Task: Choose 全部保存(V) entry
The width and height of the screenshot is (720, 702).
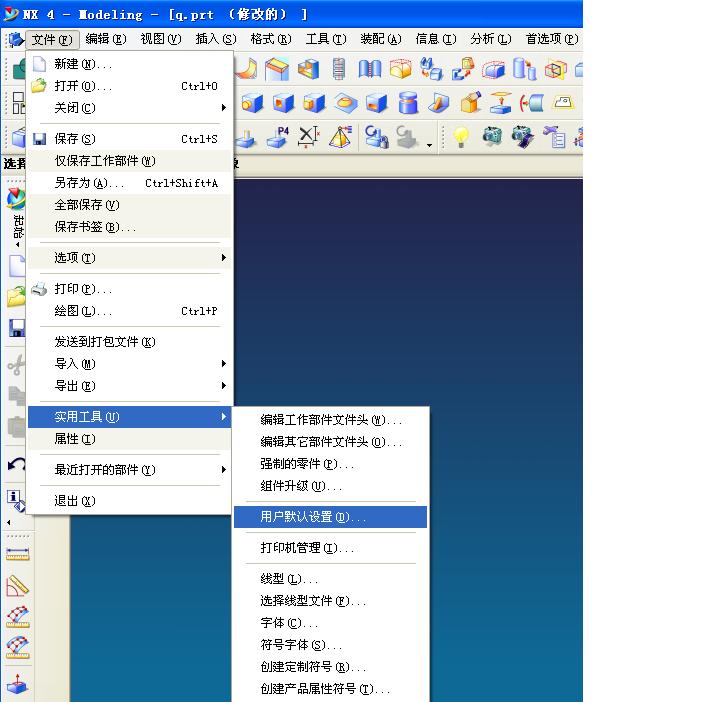Action: [x=129, y=205]
